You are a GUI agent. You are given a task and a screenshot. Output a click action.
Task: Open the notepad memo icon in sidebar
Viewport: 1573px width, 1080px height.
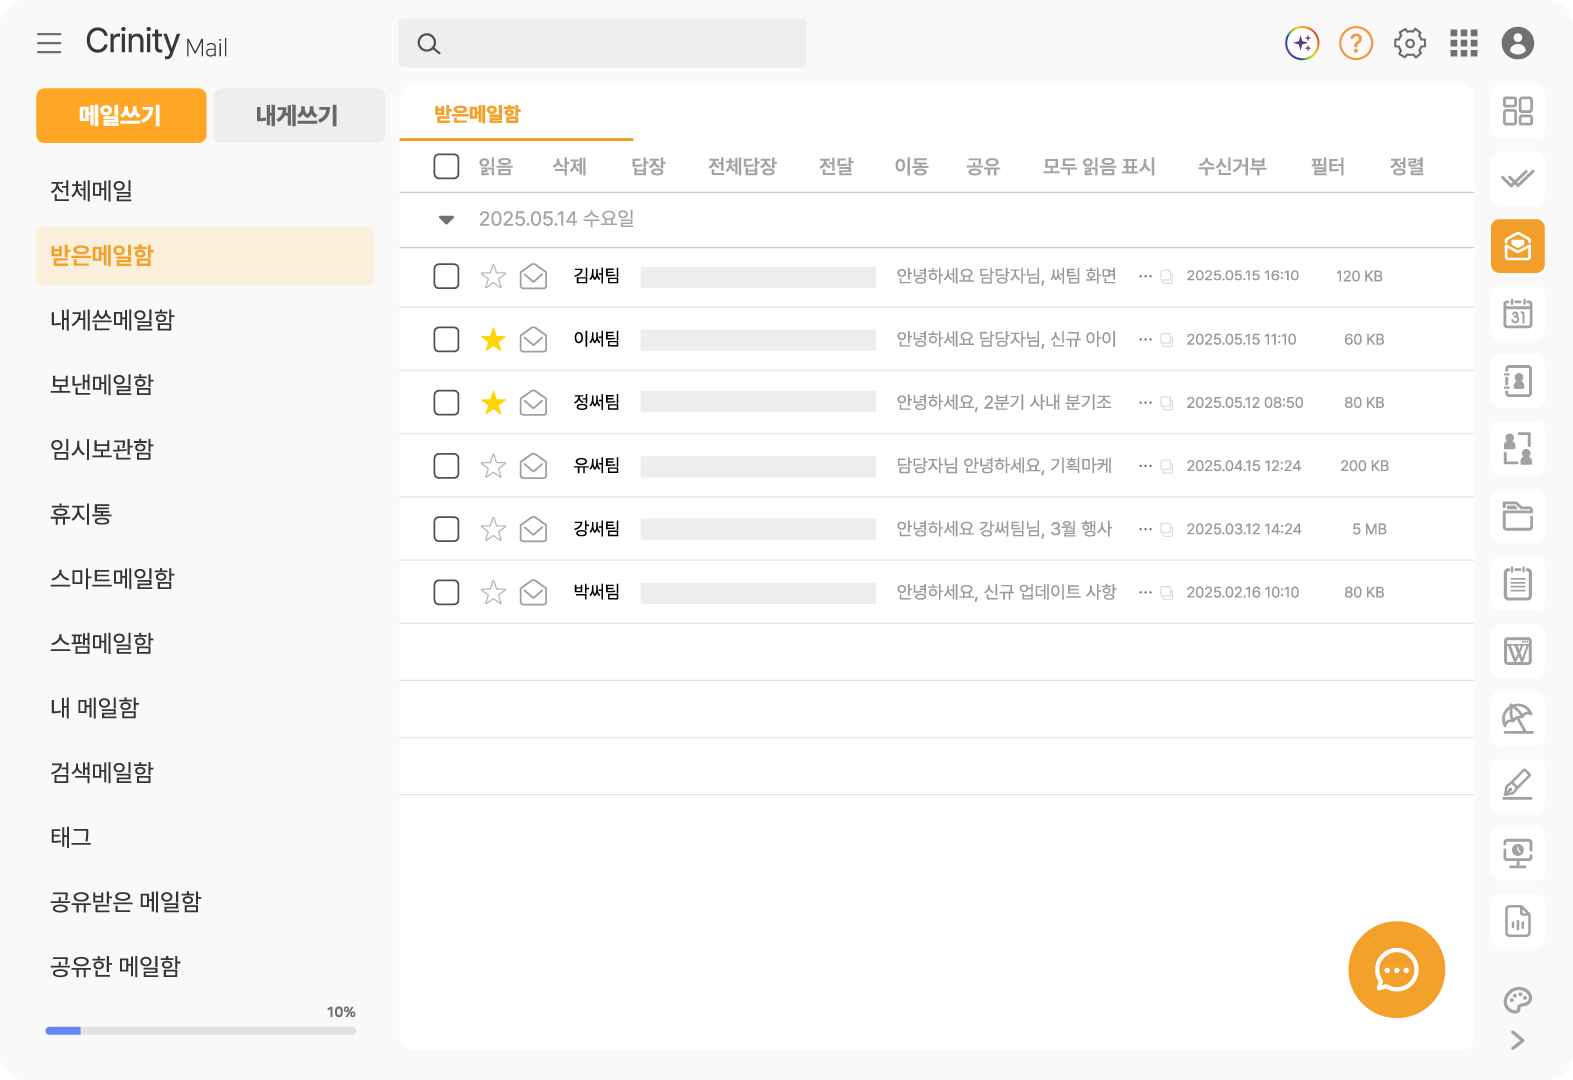click(x=1518, y=583)
